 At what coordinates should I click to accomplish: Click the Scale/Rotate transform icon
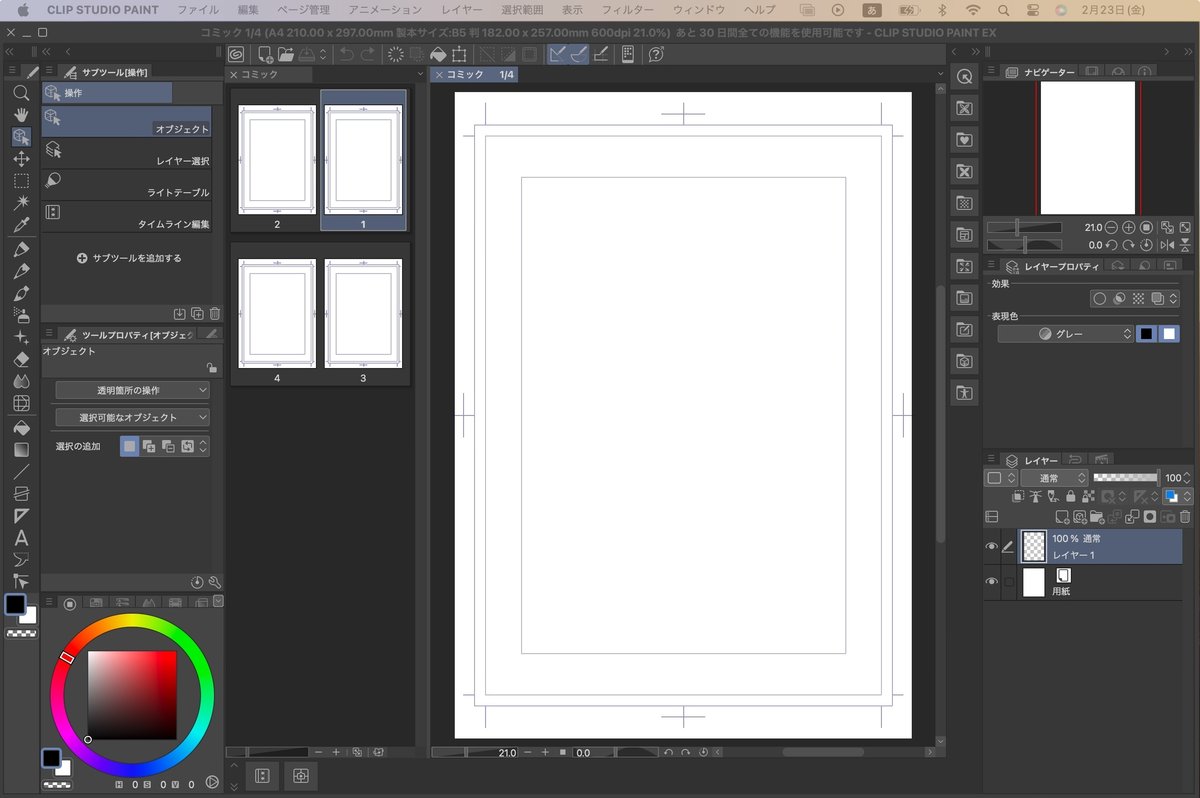coord(459,54)
